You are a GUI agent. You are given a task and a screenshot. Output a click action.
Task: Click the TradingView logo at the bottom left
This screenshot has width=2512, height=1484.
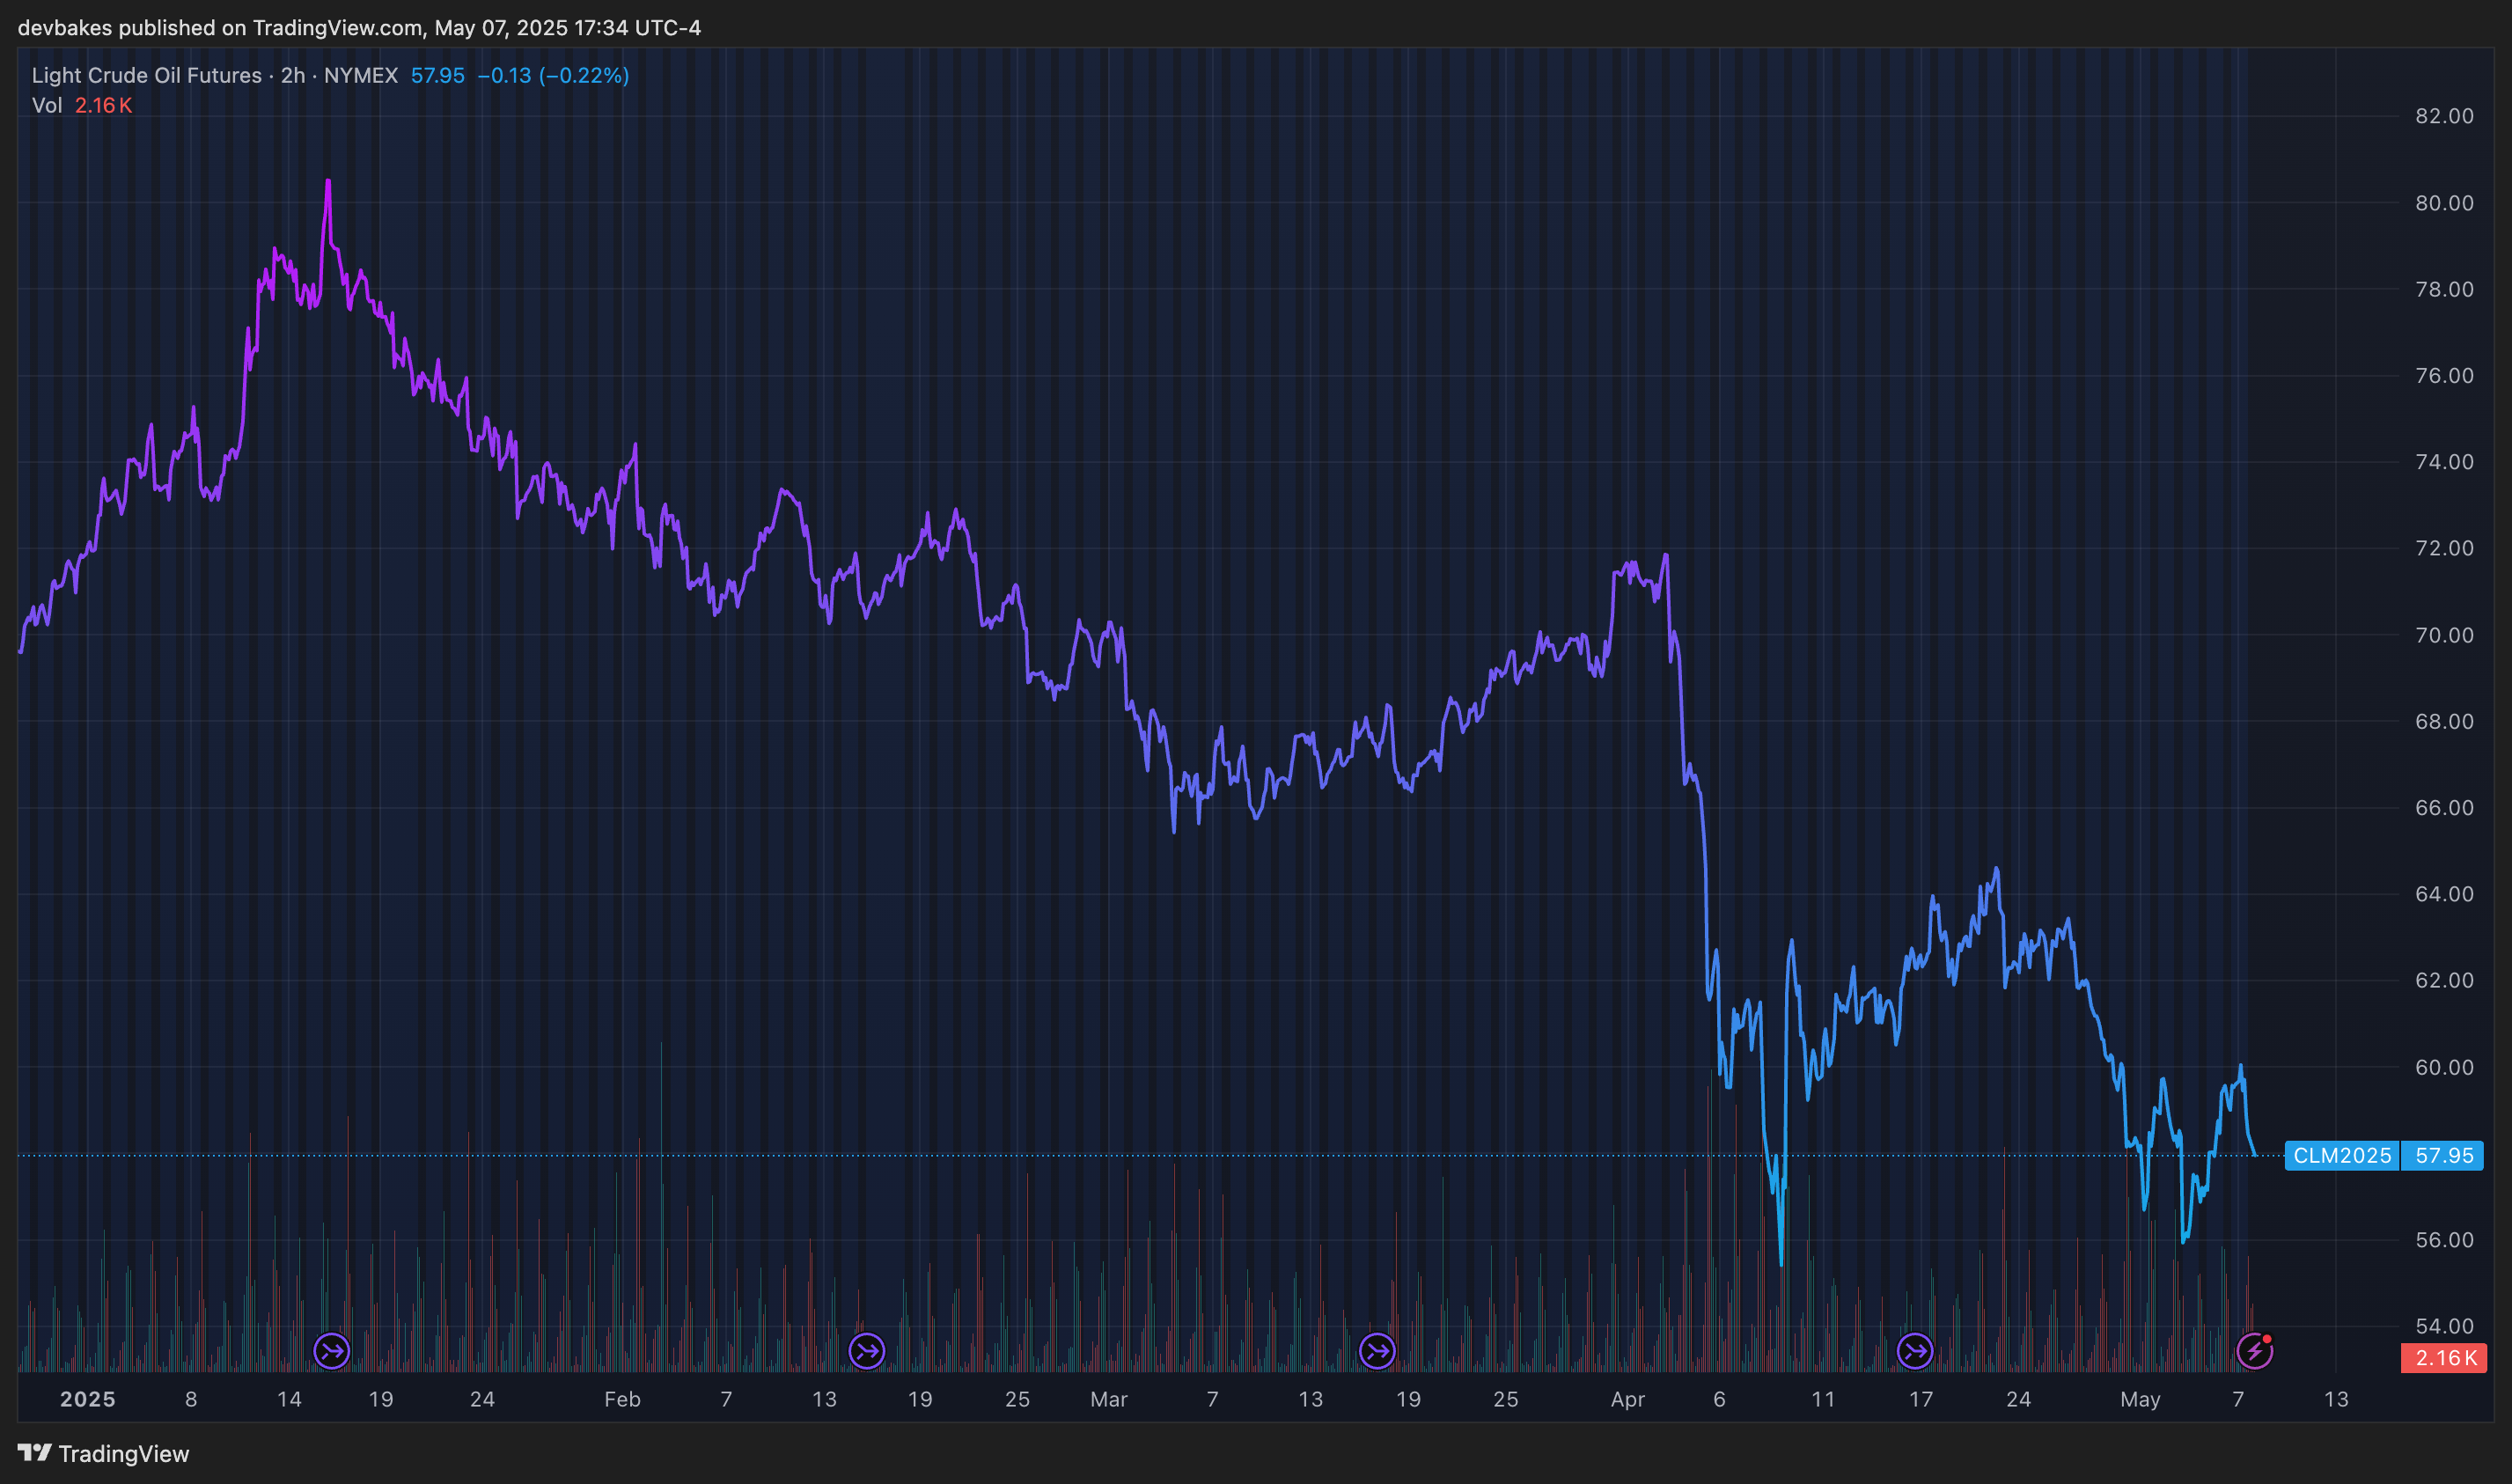[104, 1453]
